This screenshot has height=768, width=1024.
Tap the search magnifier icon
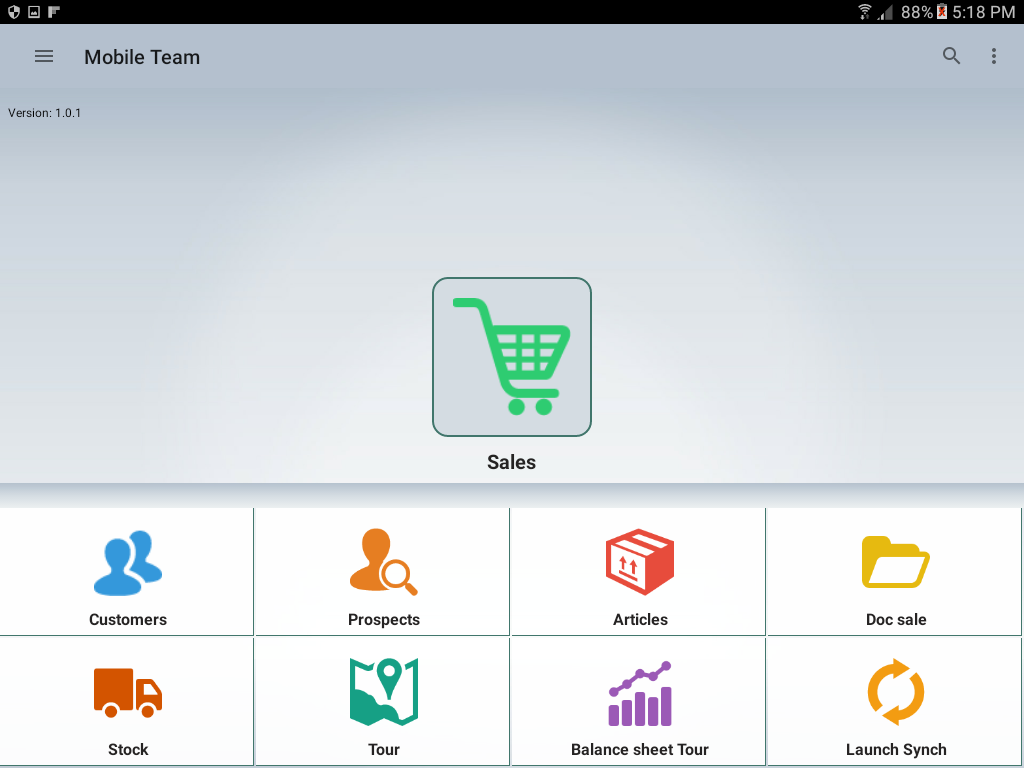coord(951,56)
